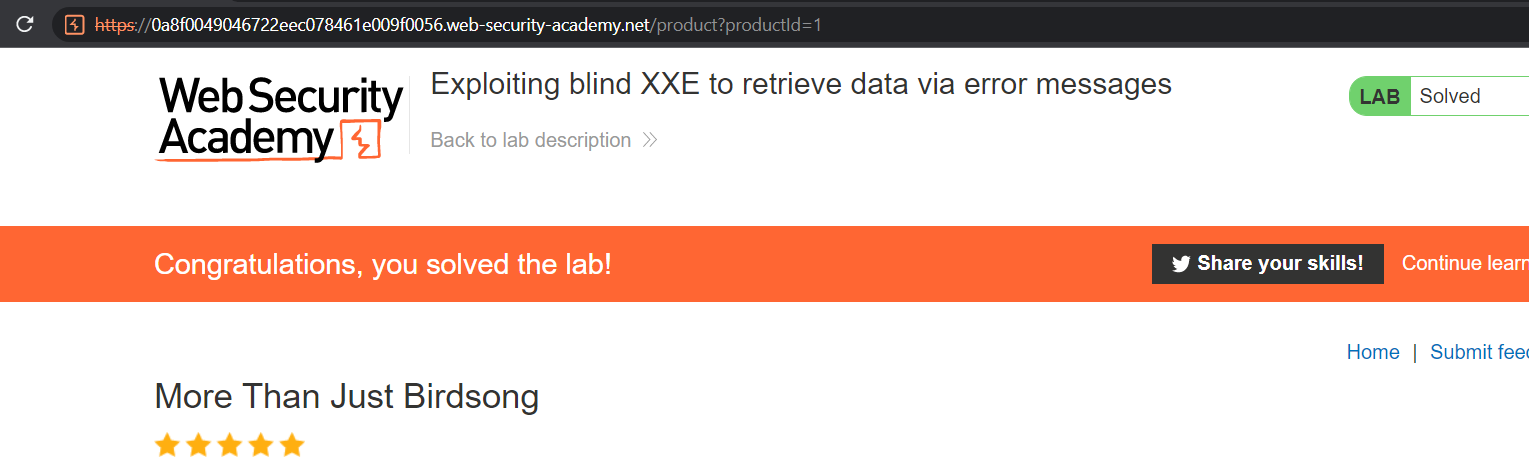Image resolution: width=1529 pixels, height=460 pixels.
Task: Click the Exploiting blind XXE lab title
Action: (800, 84)
